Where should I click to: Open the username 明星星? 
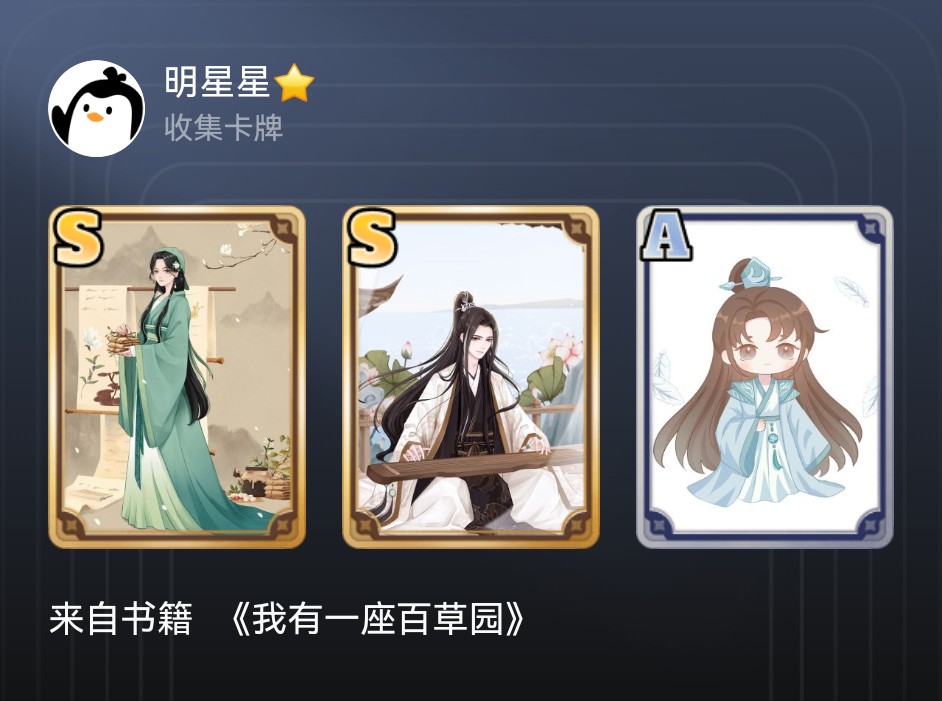click(x=217, y=82)
